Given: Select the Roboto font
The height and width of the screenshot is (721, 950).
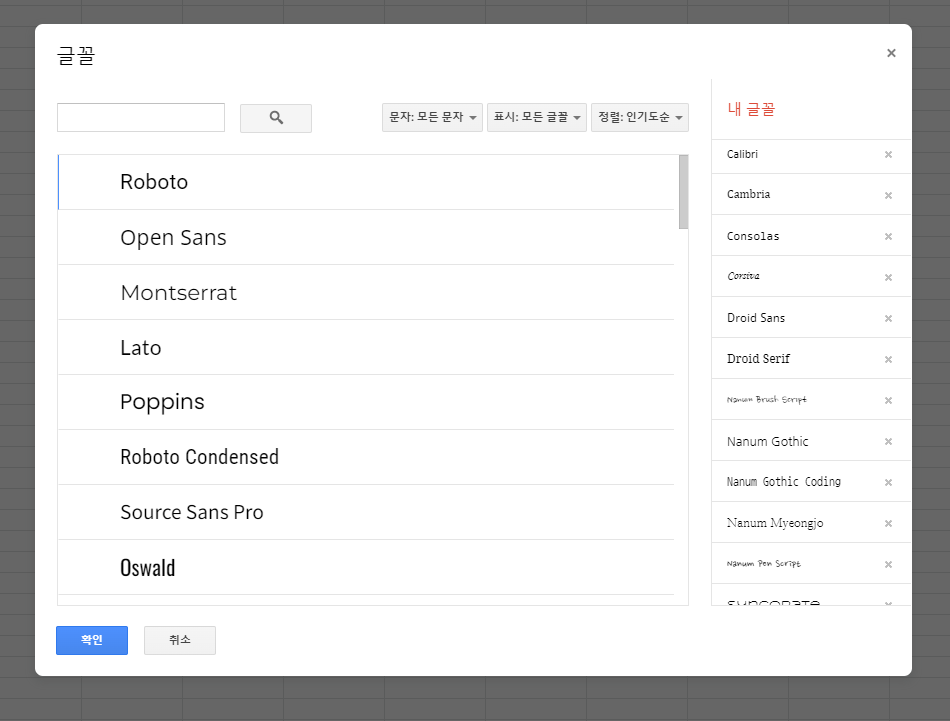Looking at the screenshot, I should [366, 182].
